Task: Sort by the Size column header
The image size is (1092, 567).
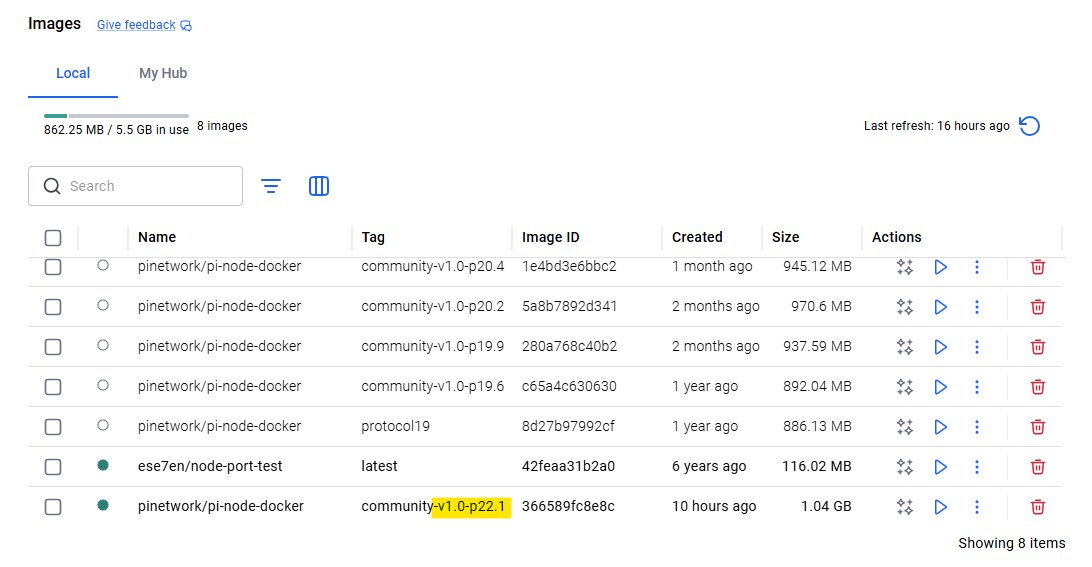Action: 786,238
